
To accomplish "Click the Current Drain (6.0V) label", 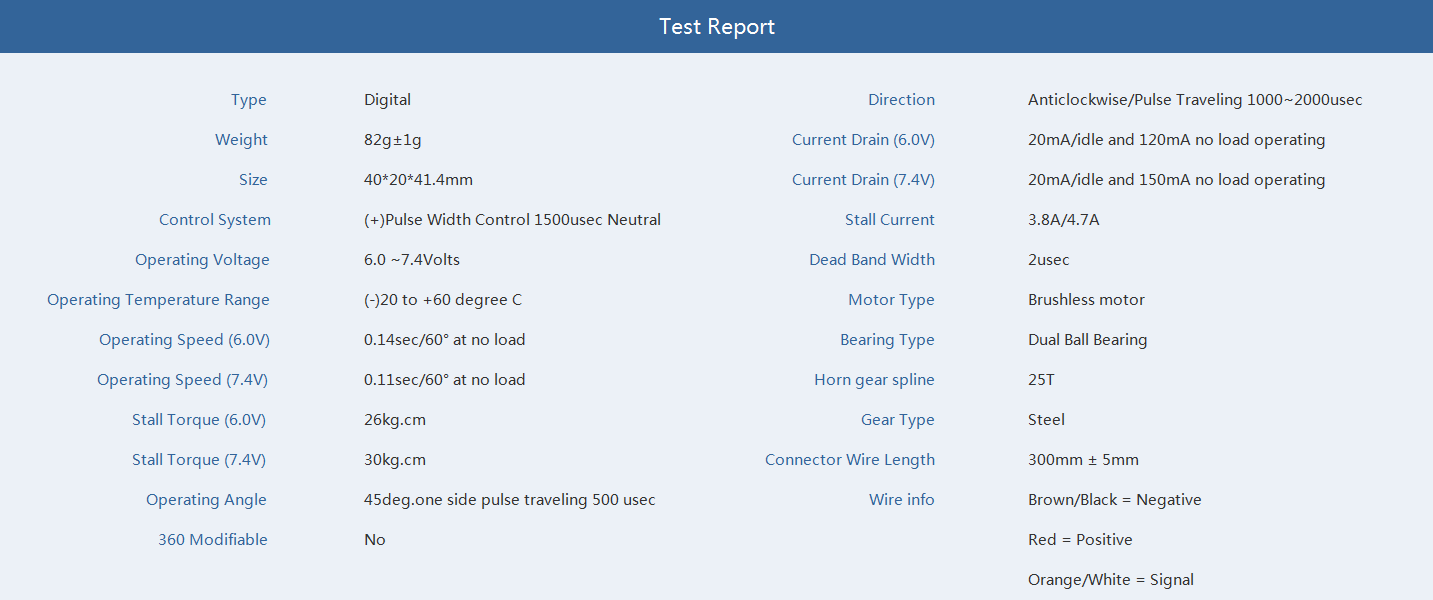I will (x=864, y=140).
